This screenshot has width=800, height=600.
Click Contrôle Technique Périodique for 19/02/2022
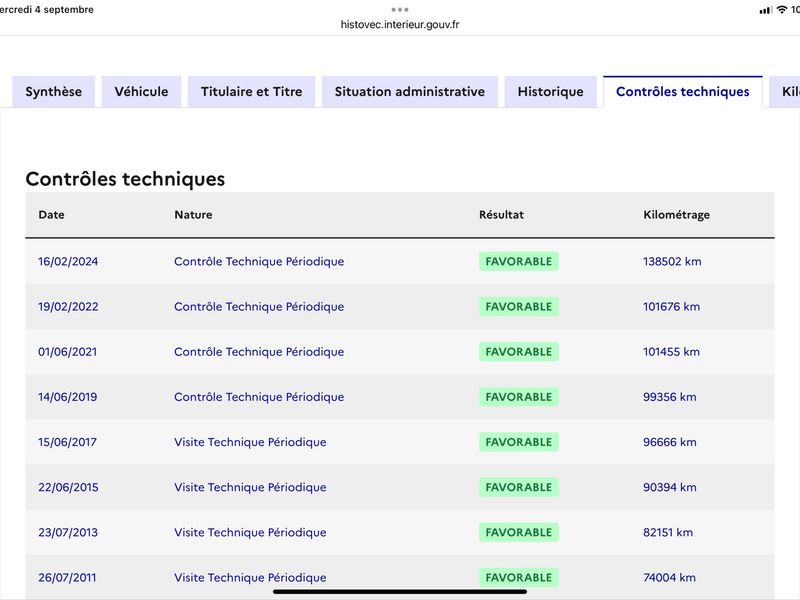click(x=259, y=307)
